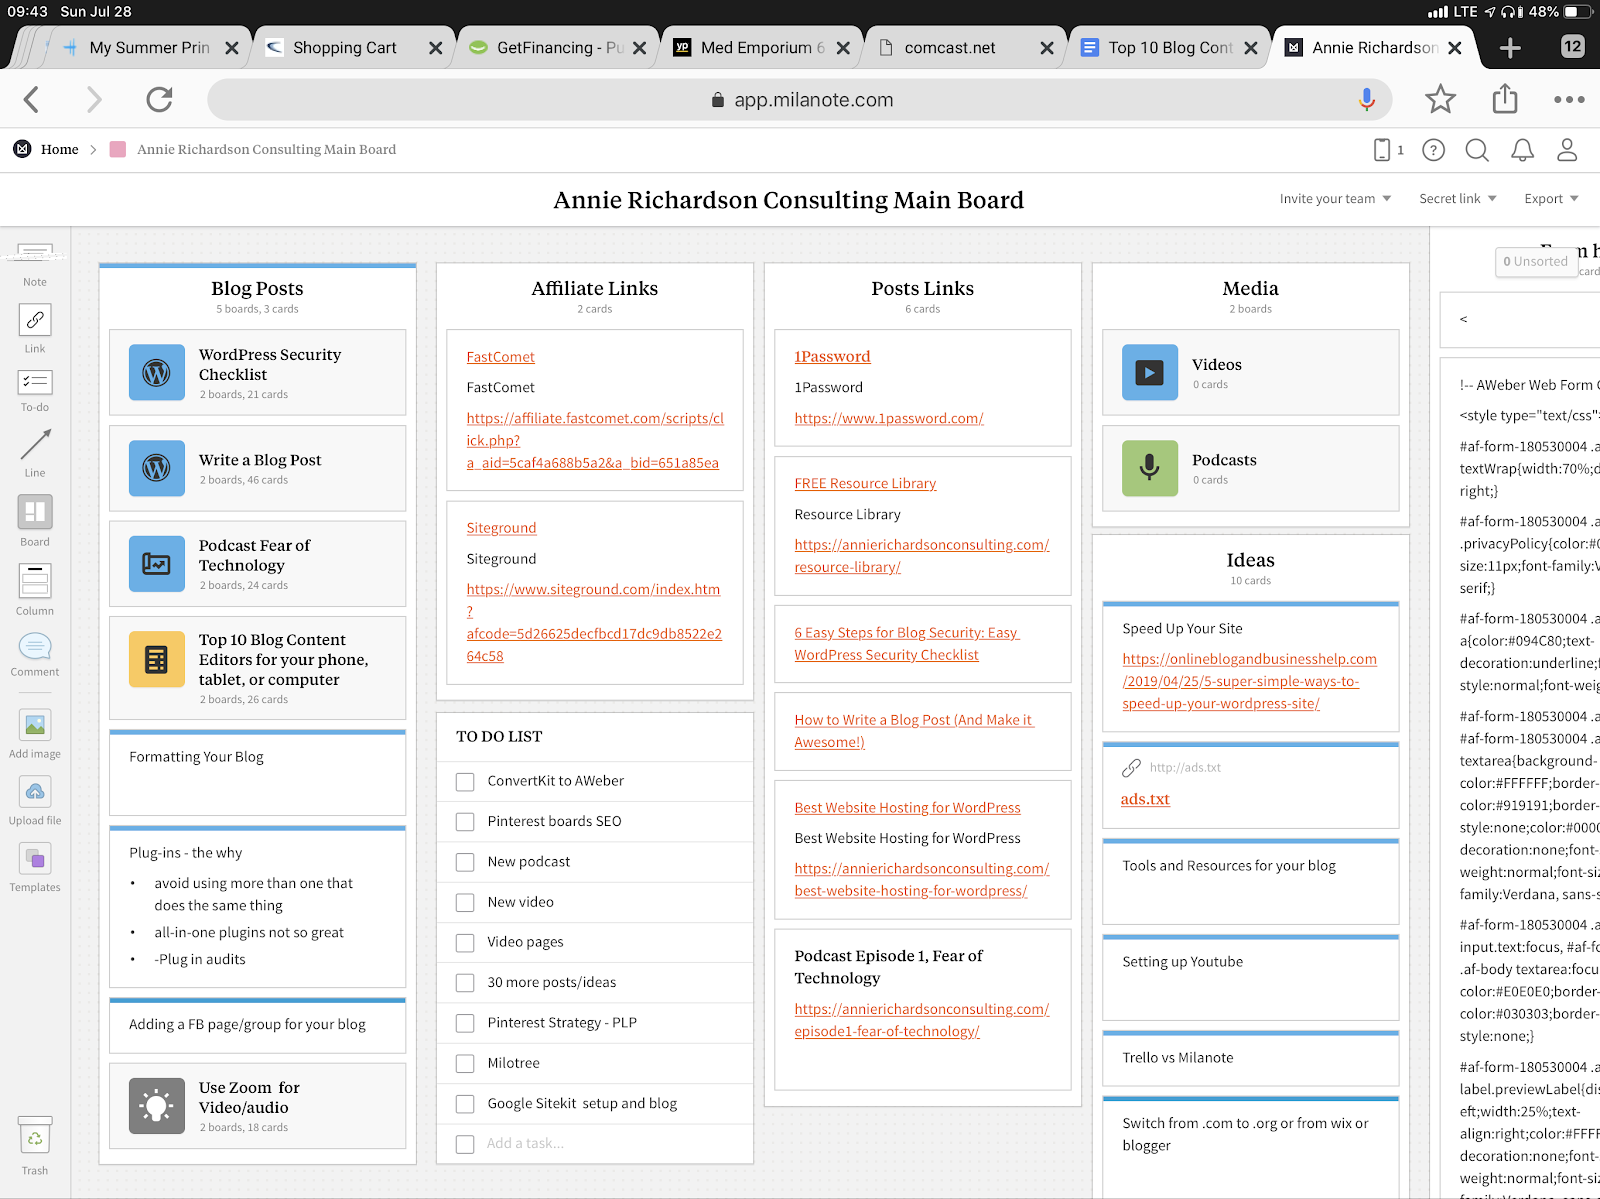Open the 0 Unsorted cards tray
Screen dimensions: 1600x1199
[1535, 262]
